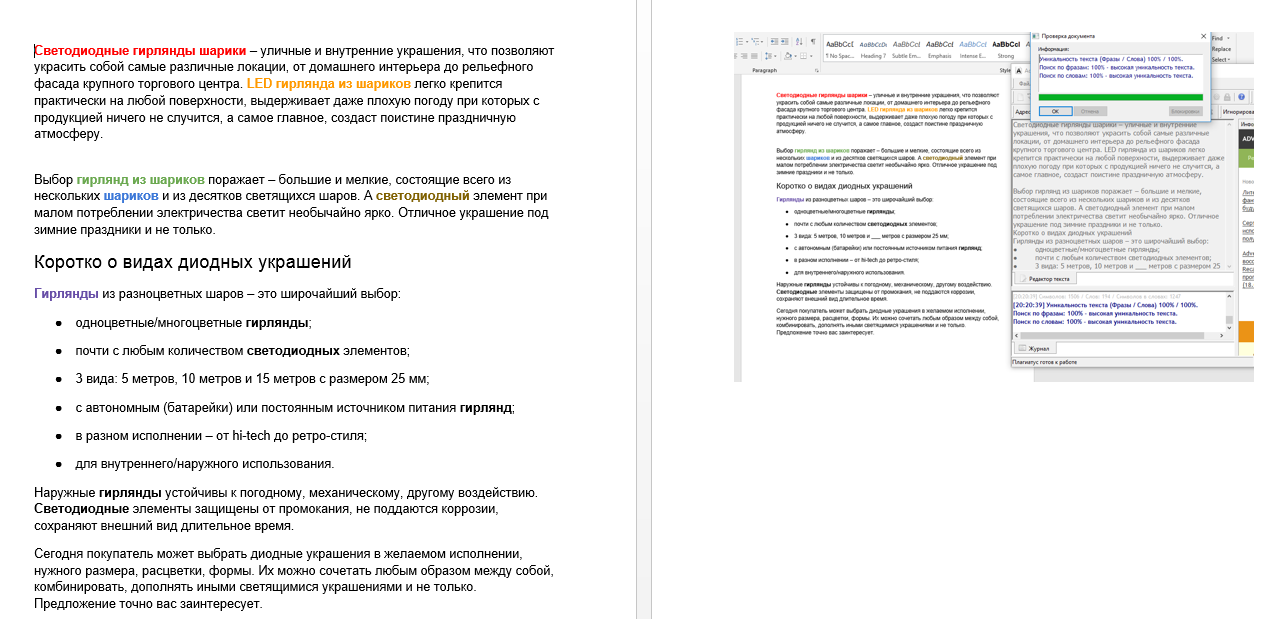Click the sort A-Z icon in embedded ribbon
1285x619 pixels.
799,41
